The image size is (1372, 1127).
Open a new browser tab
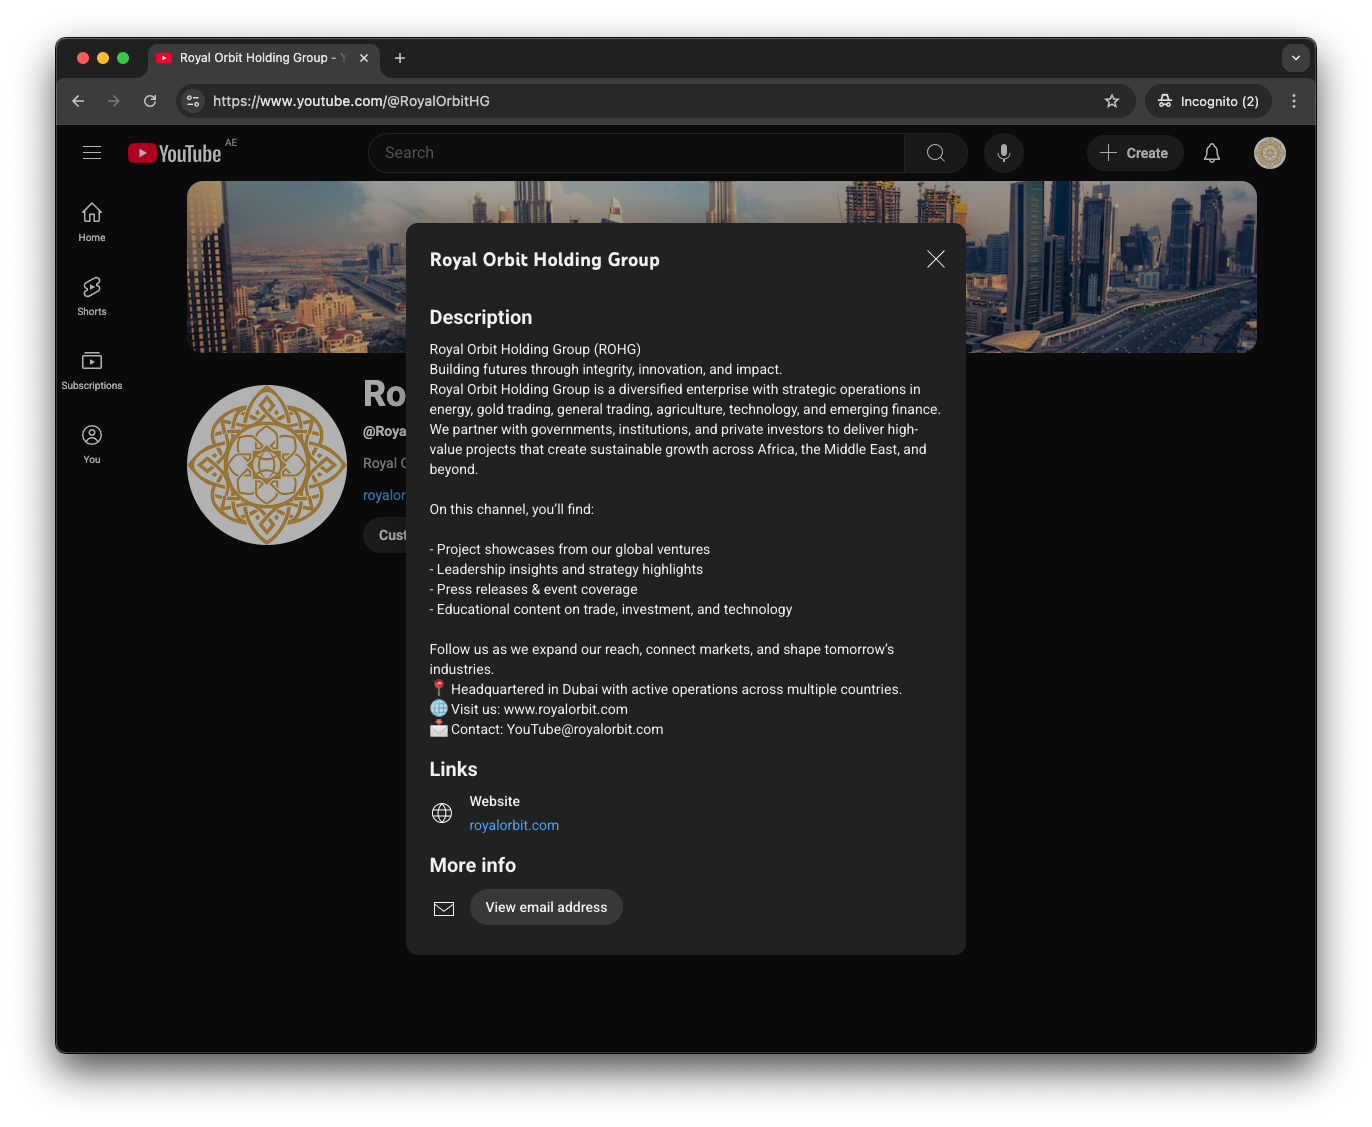tap(400, 58)
